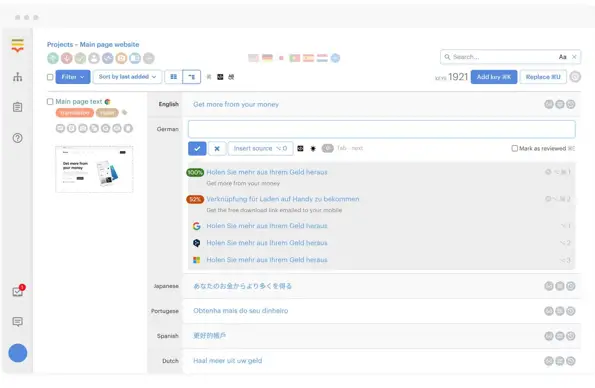Click the Main page text key name
Viewport: 595px width, 388px height.
[x=79, y=101]
